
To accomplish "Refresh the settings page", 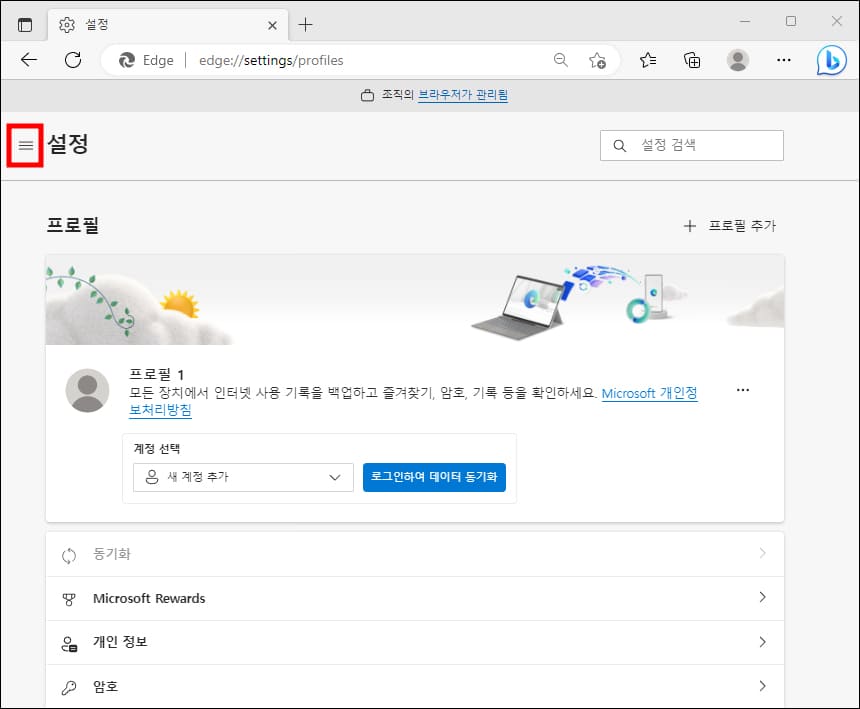I will [x=72, y=60].
